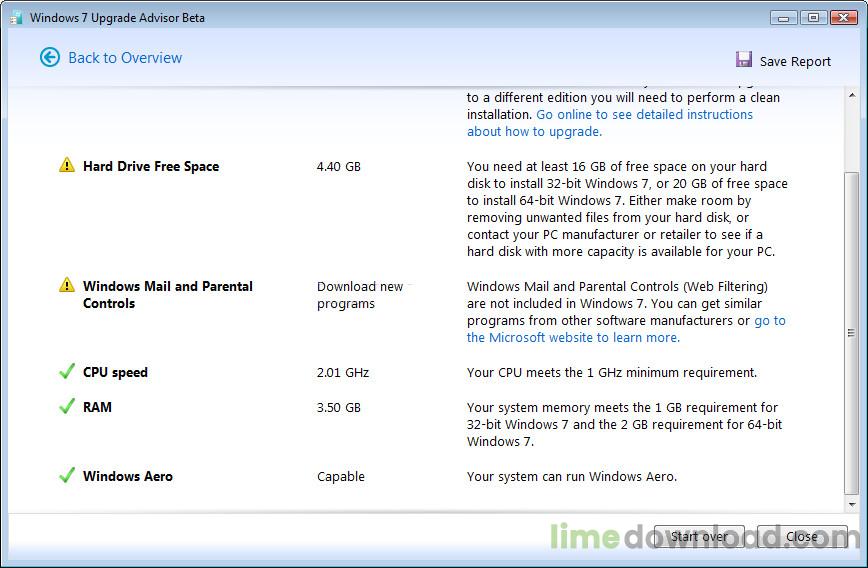Follow the 'go to the Microsoft website to learn more' link
The width and height of the screenshot is (868, 568).
pos(626,329)
